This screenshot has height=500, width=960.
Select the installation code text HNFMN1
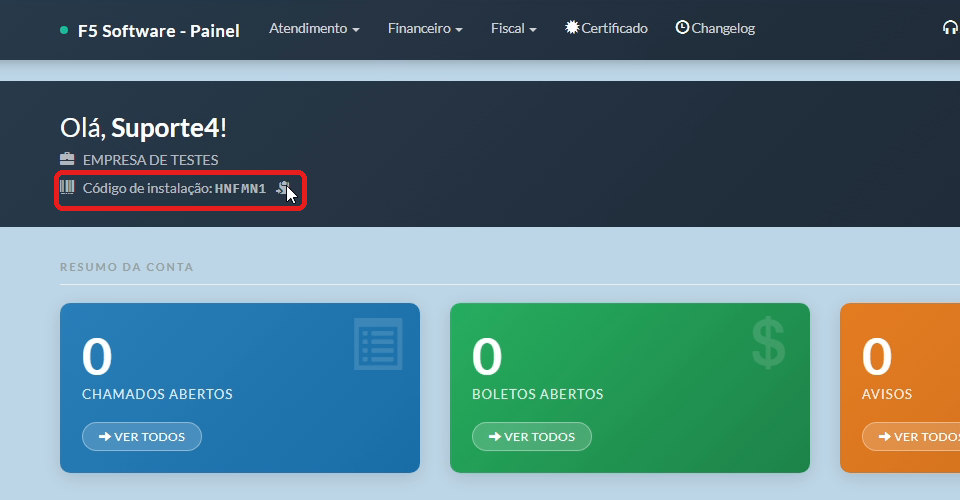[240, 188]
